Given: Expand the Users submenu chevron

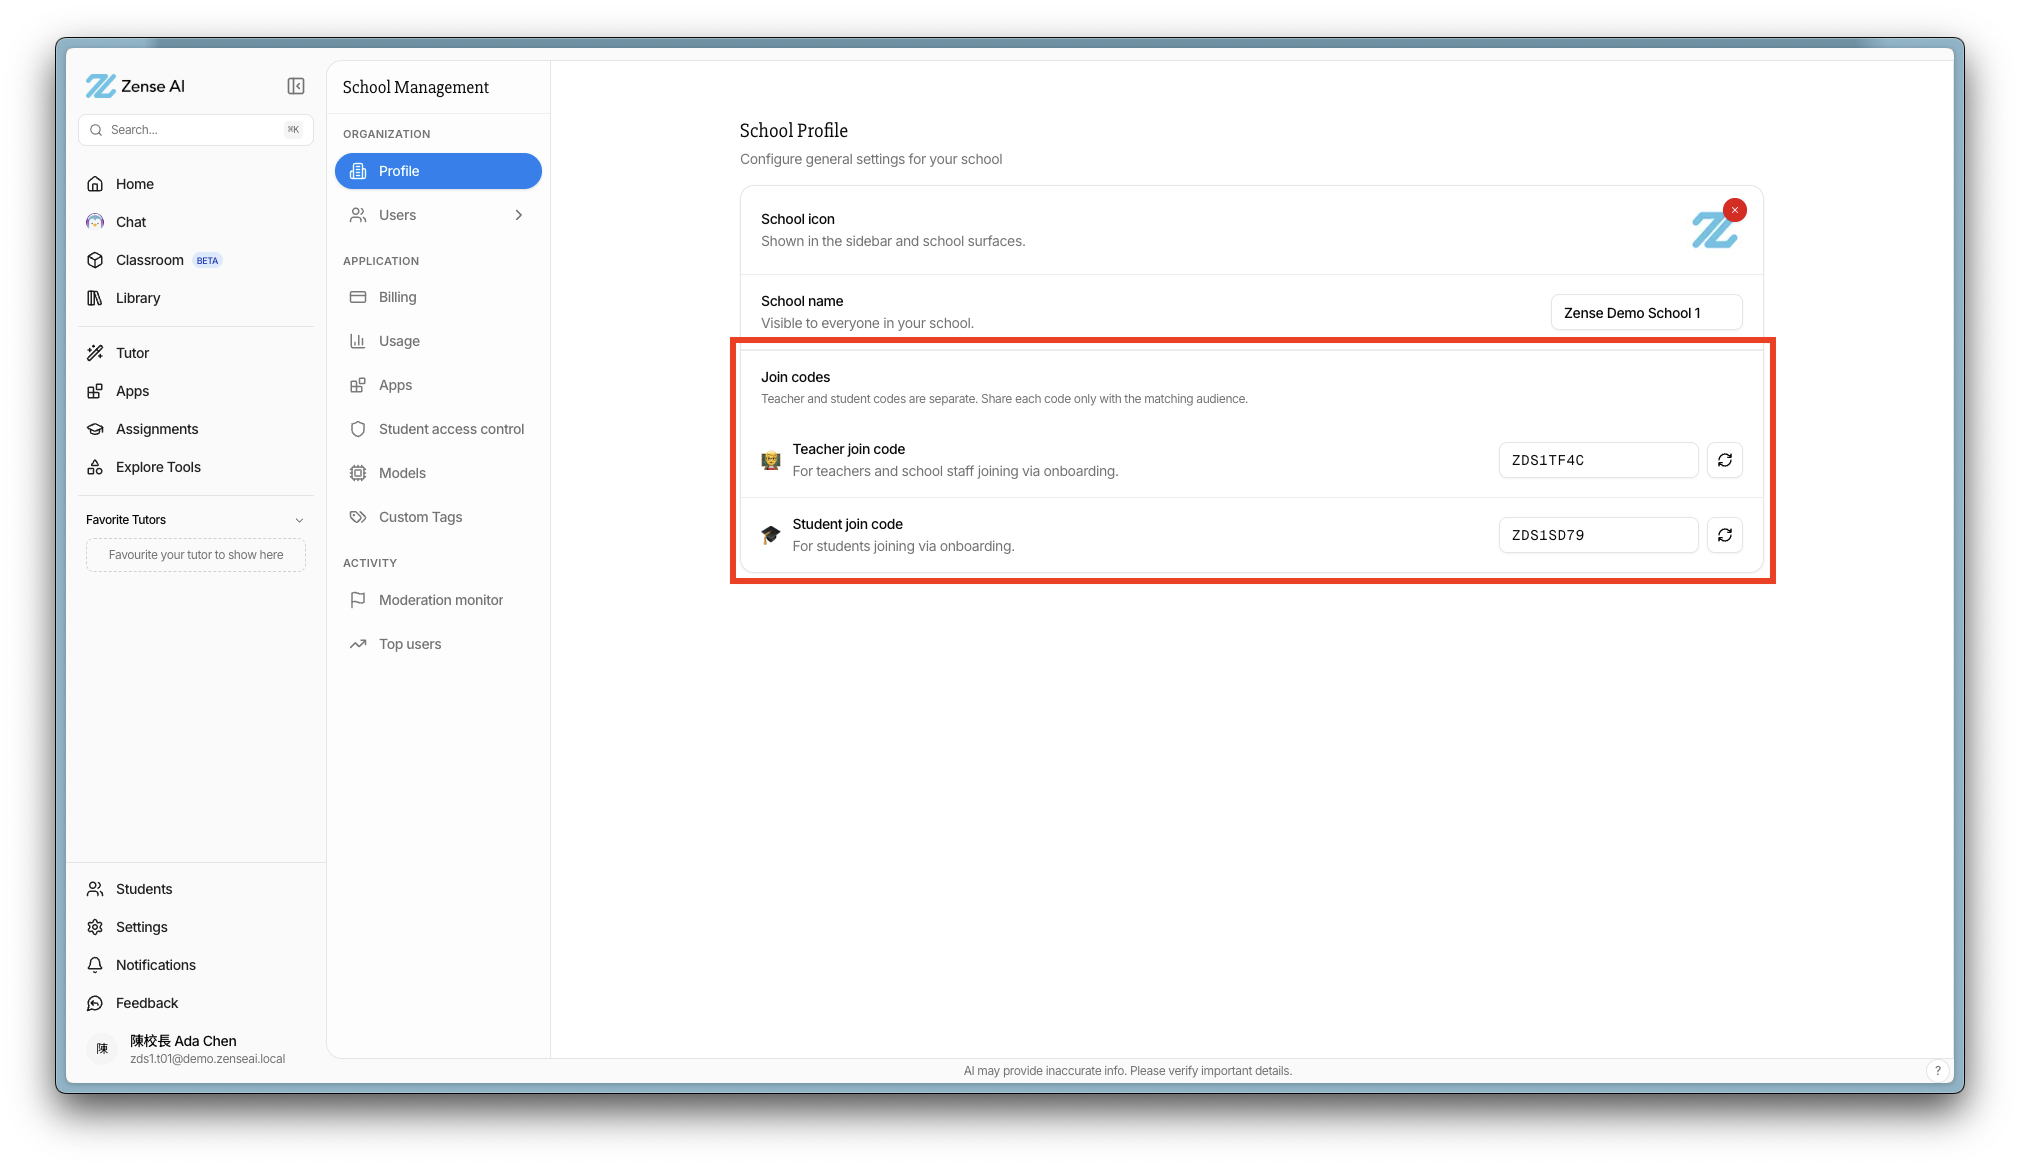Looking at the screenshot, I should point(518,215).
